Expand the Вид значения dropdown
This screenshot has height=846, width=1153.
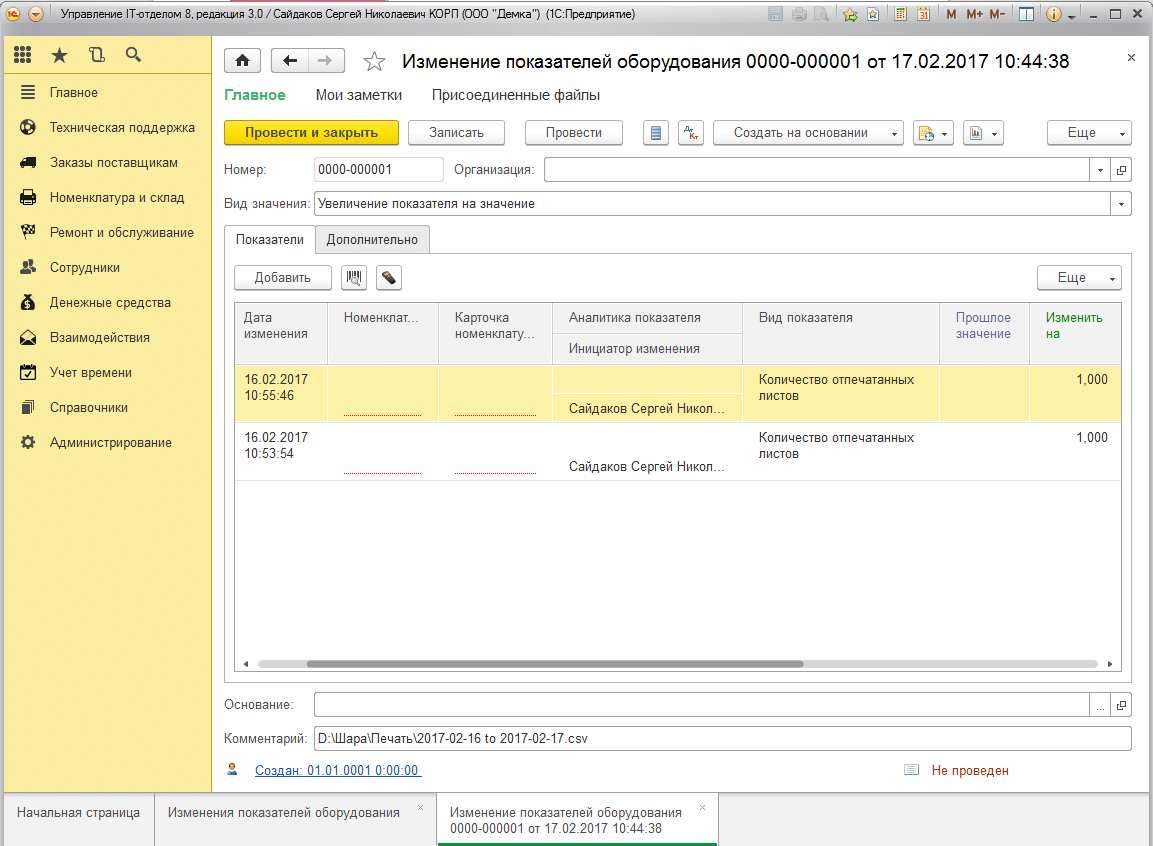pos(1121,204)
